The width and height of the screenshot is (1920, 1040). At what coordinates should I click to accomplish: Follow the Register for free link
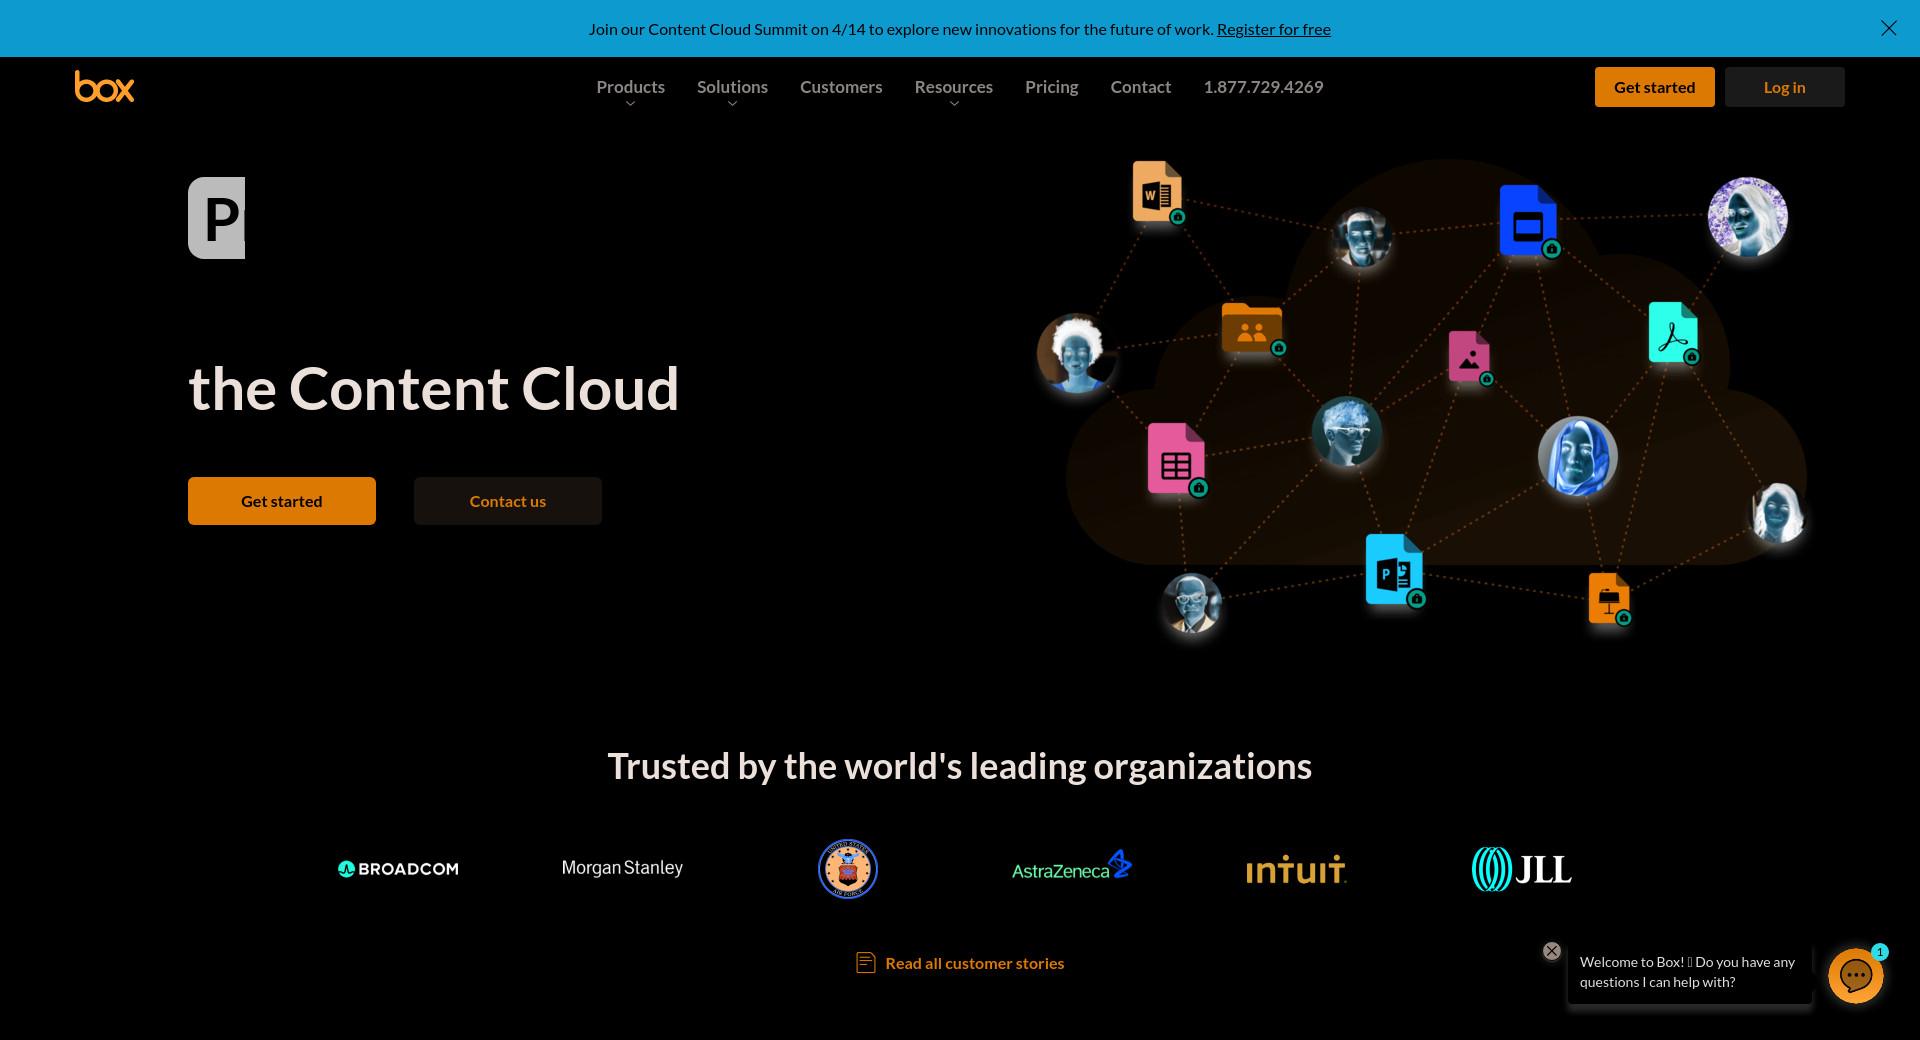pyautogui.click(x=1274, y=29)
